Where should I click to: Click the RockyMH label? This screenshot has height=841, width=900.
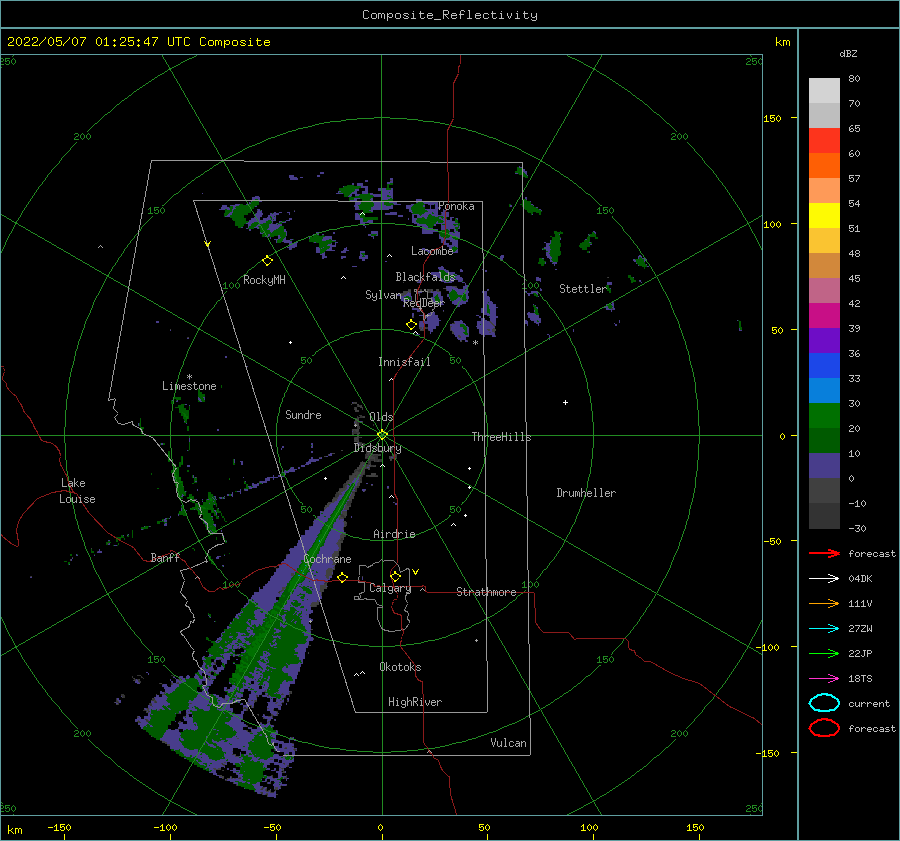point(264,280)
